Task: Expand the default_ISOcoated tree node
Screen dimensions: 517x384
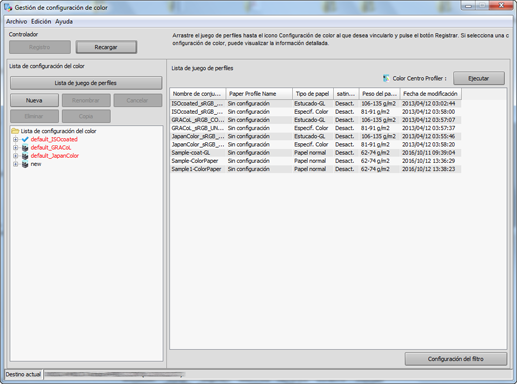Action: [15, 139]
